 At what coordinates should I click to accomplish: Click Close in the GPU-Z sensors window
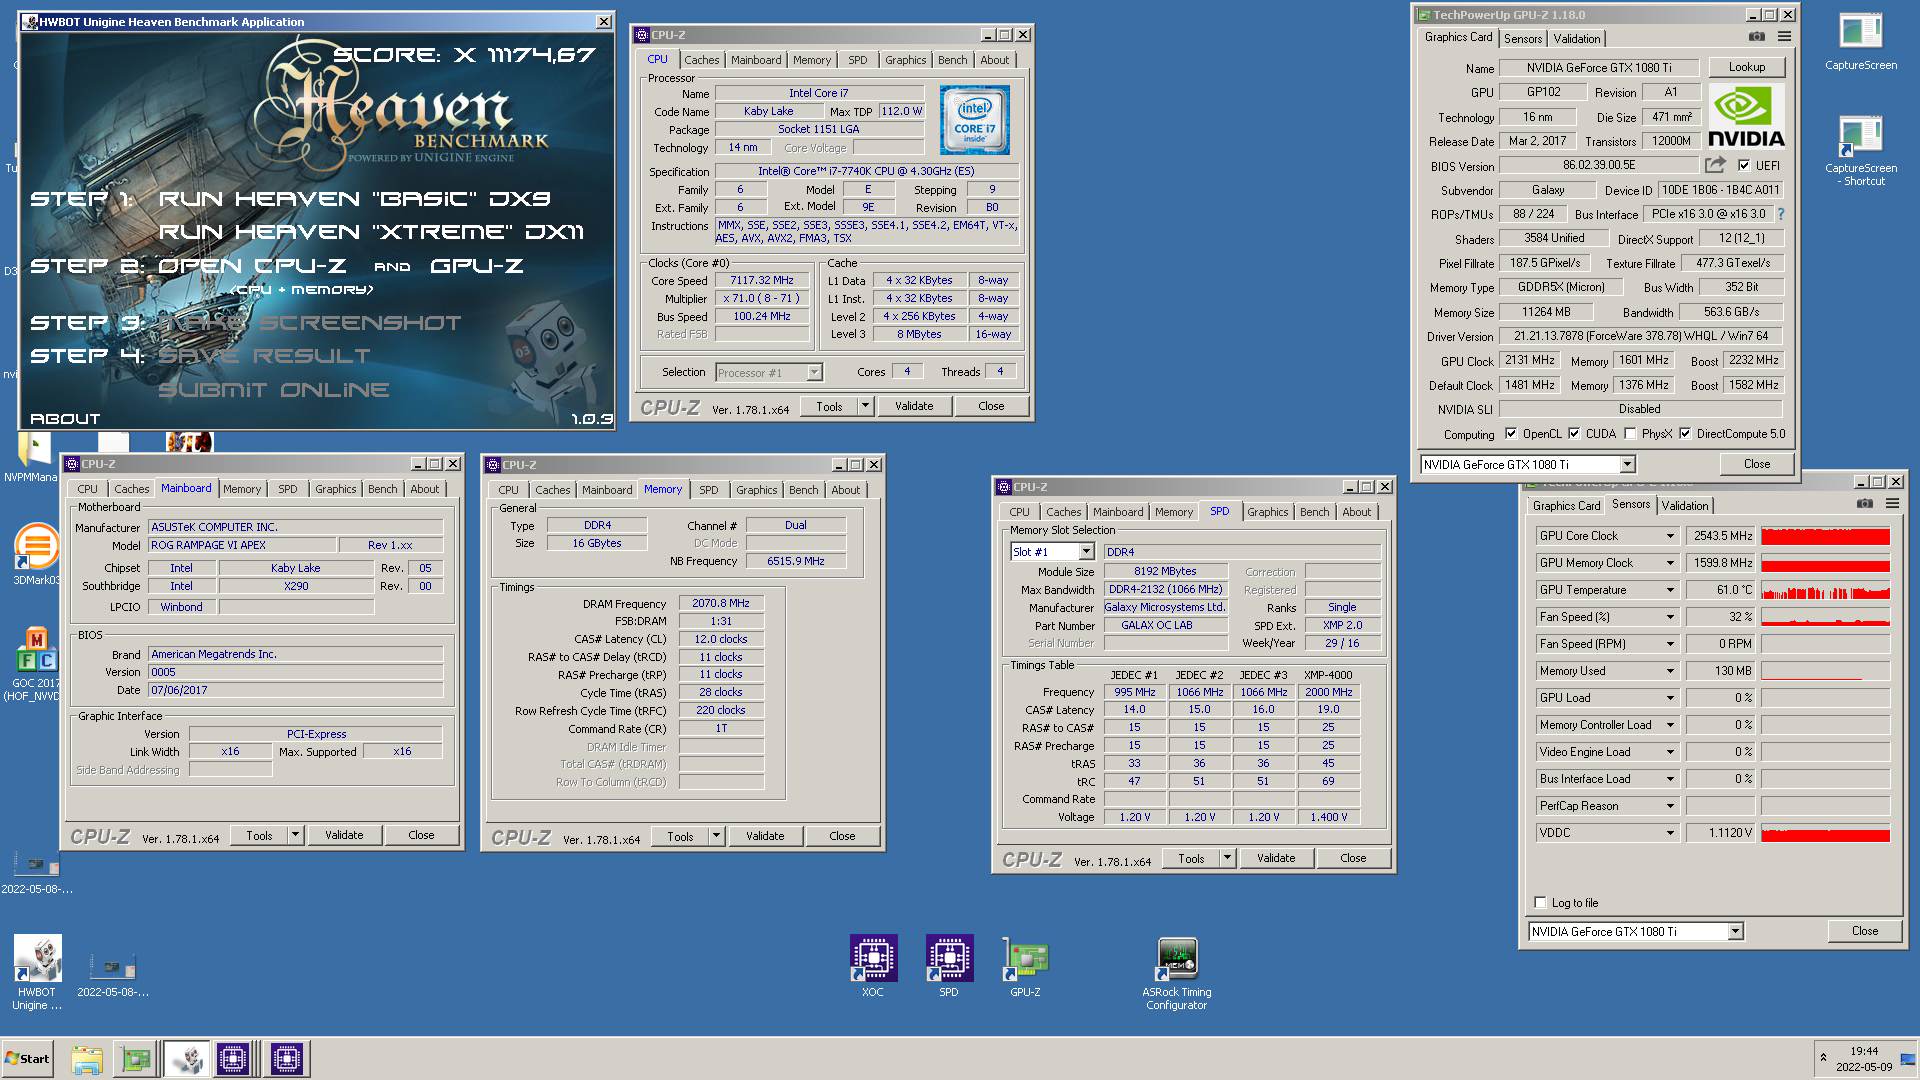1864,931
